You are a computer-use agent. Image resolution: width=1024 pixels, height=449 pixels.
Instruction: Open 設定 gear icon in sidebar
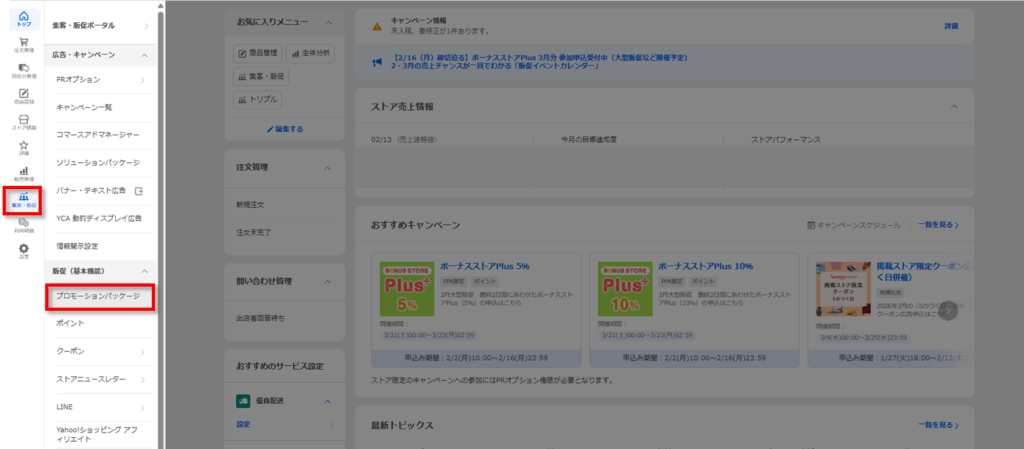point(24,251)
